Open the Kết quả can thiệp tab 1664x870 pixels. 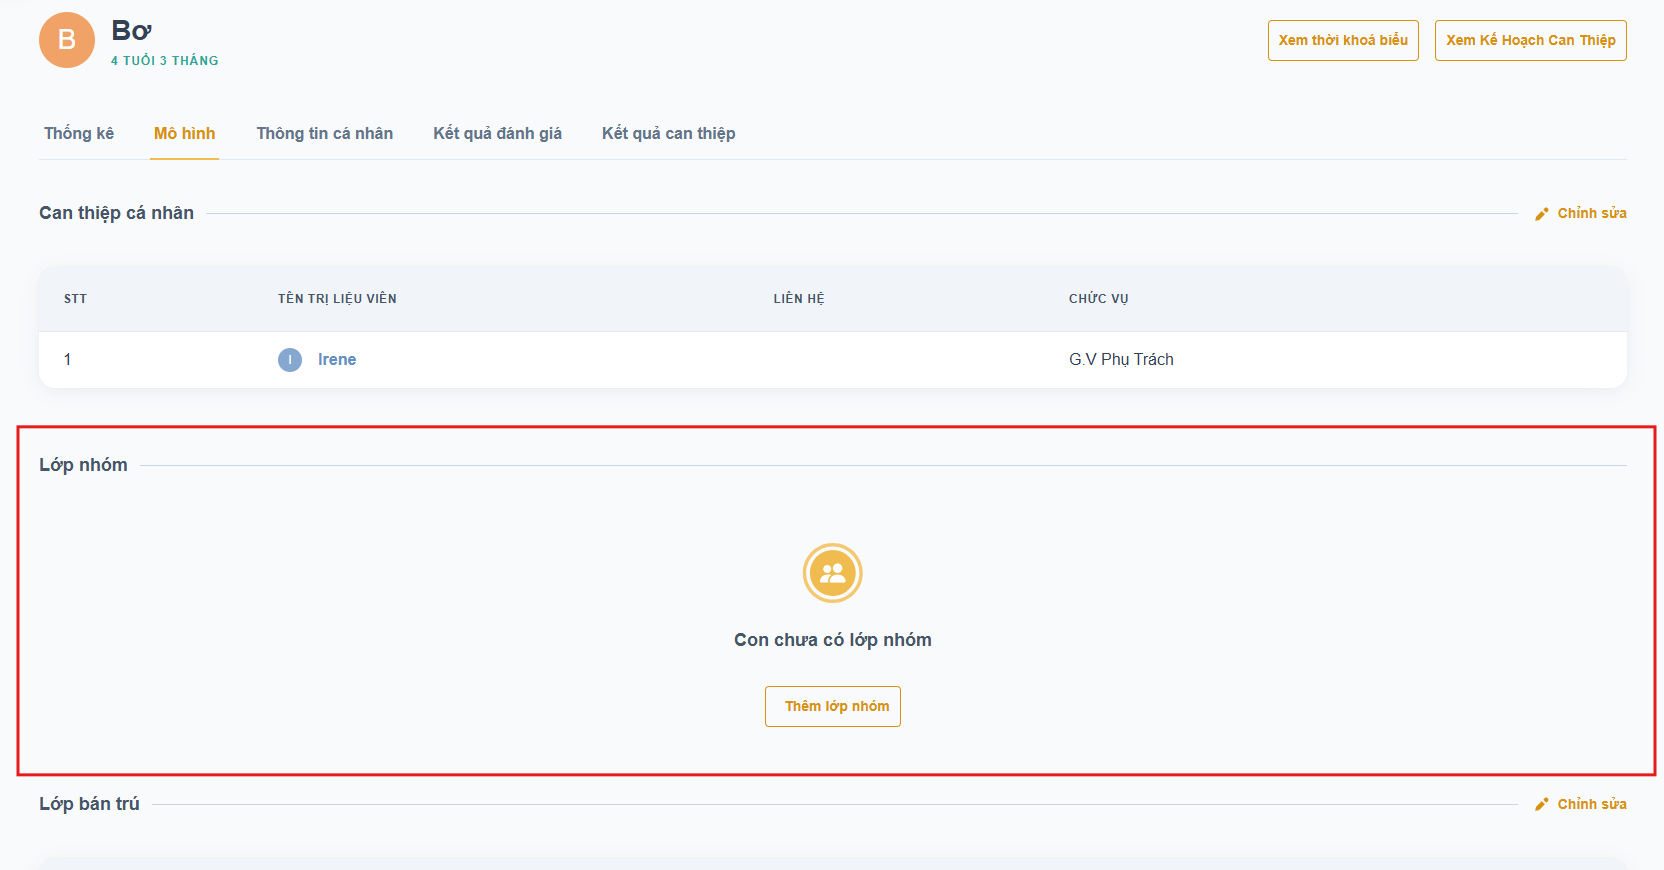tap(668, 134)
